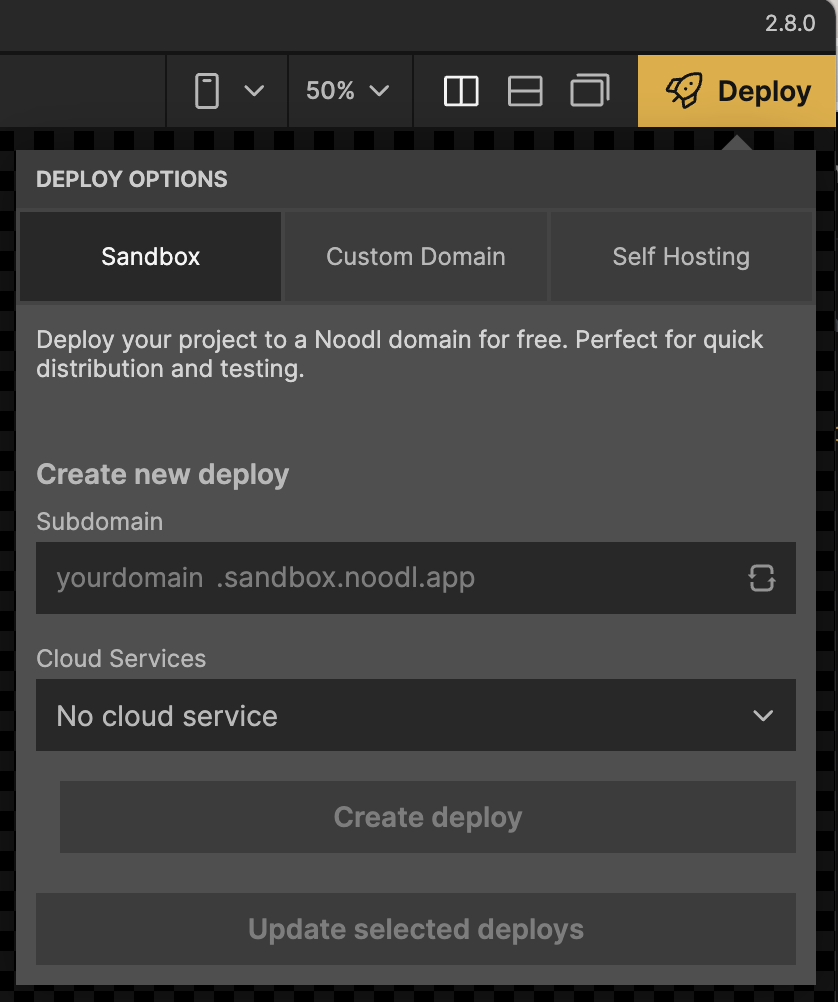Open the Self Hosting tab
The width and height of the screenshot is (838, 1002).
tap(680, 256)
